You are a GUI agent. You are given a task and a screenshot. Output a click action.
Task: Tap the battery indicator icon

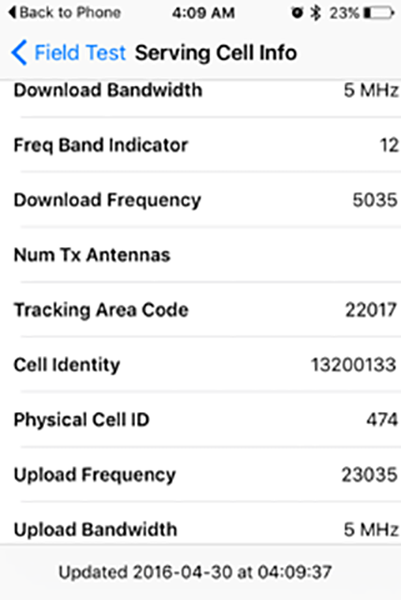click(x=379, y=13)
